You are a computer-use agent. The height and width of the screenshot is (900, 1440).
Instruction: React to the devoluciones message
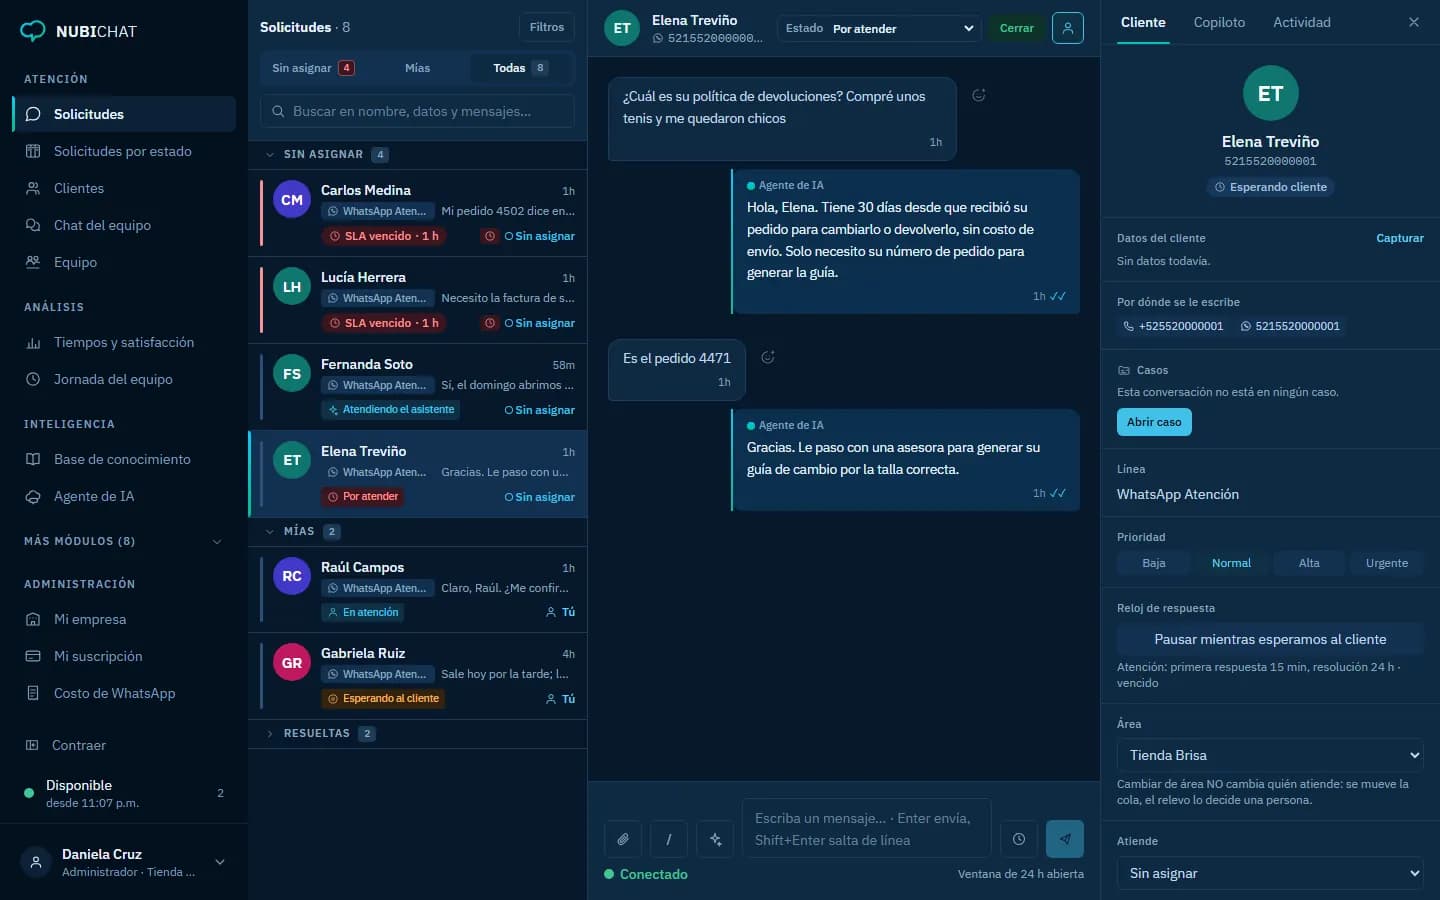pos(979,95)
